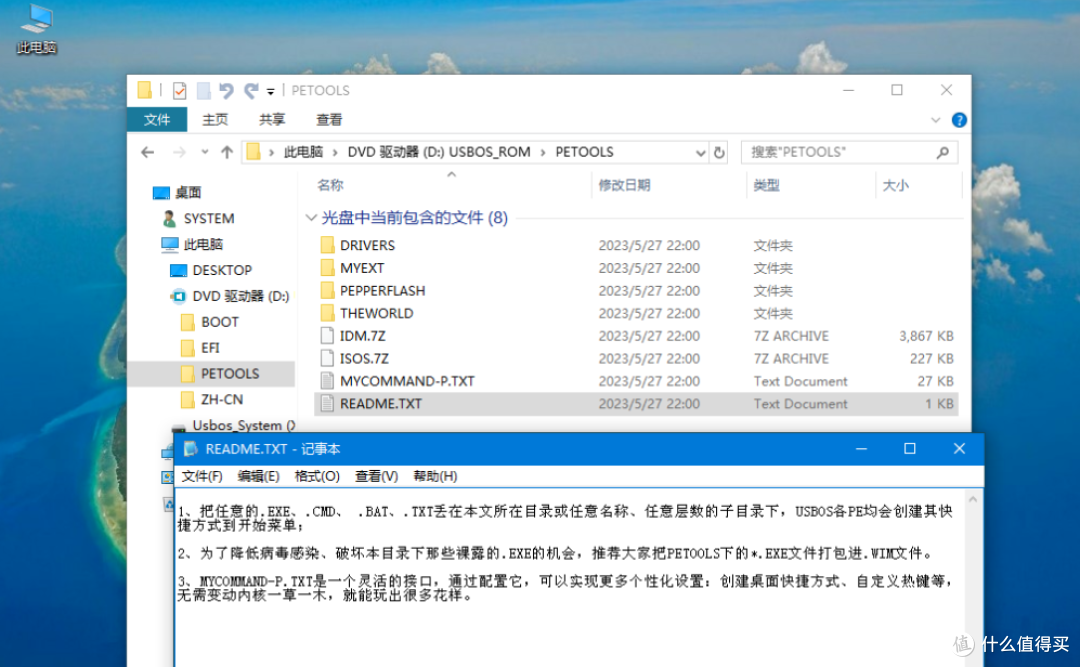Switch to the 主页 ribbon tab
1080x667 pixels.
tap(215, 120)
